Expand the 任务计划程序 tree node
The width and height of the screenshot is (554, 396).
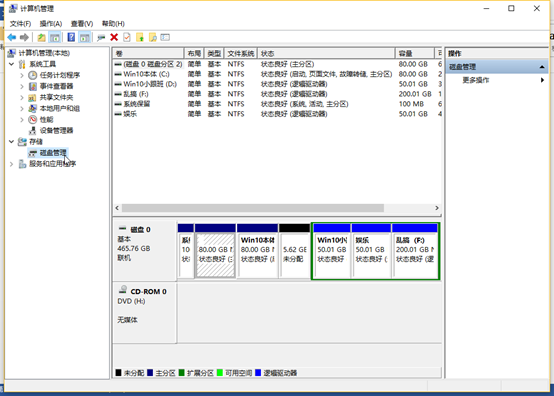(22, 75)
